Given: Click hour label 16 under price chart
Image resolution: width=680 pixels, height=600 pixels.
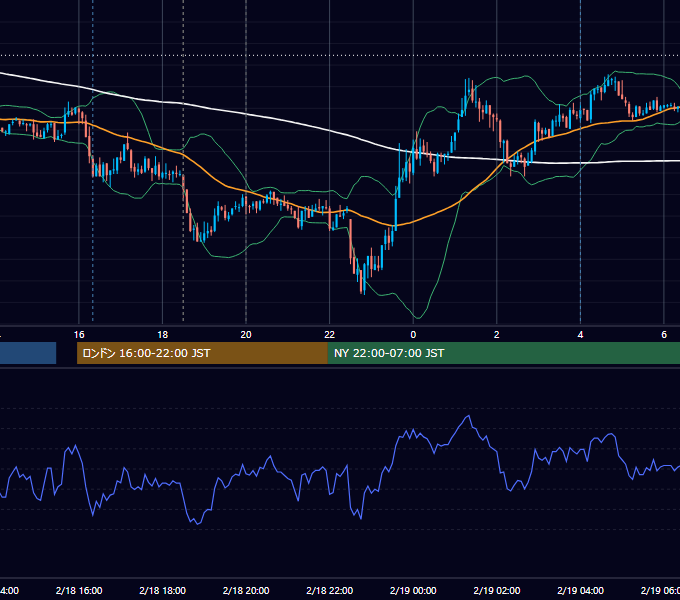Looking at the screenshot, I should (x=79, y=334).
